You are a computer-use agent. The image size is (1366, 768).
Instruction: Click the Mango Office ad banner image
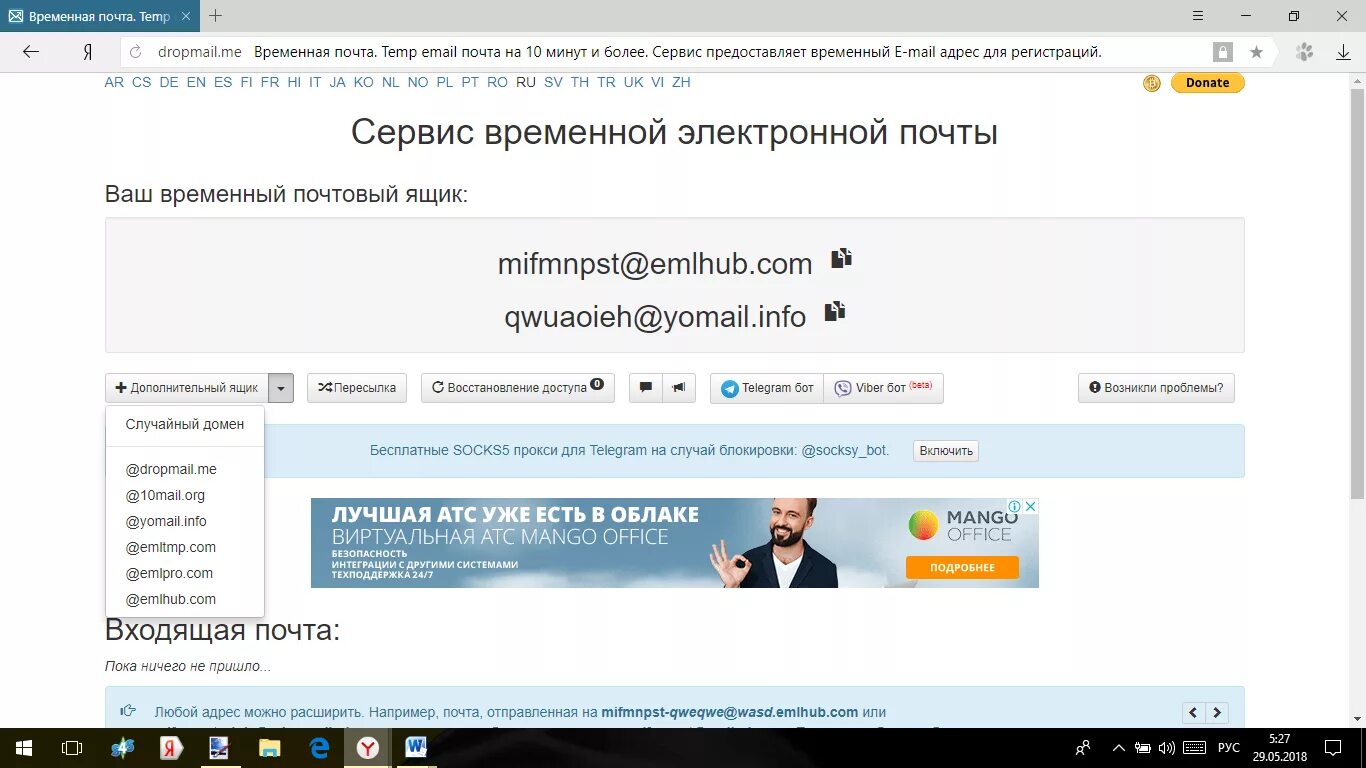[675, 543]
